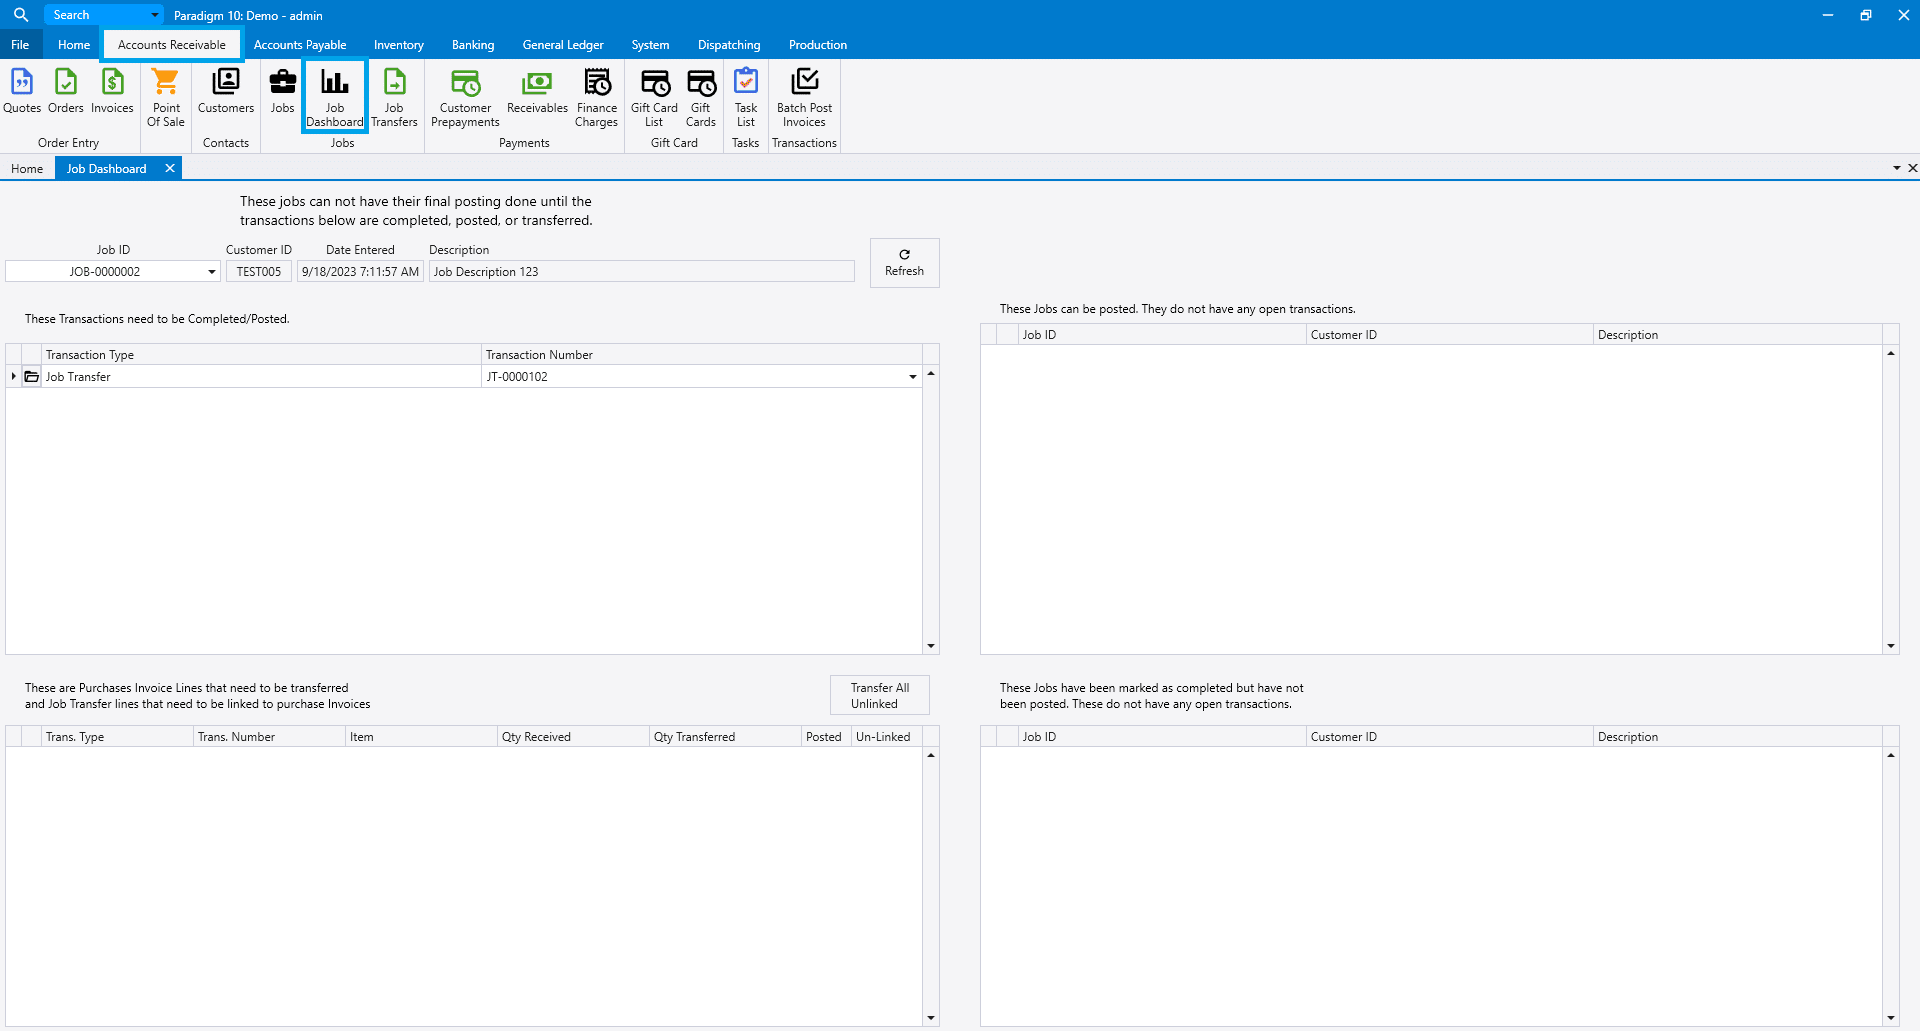Switch to the Inventory ribbon tab
This screenshot has width=1920, height=1031.
398,45
